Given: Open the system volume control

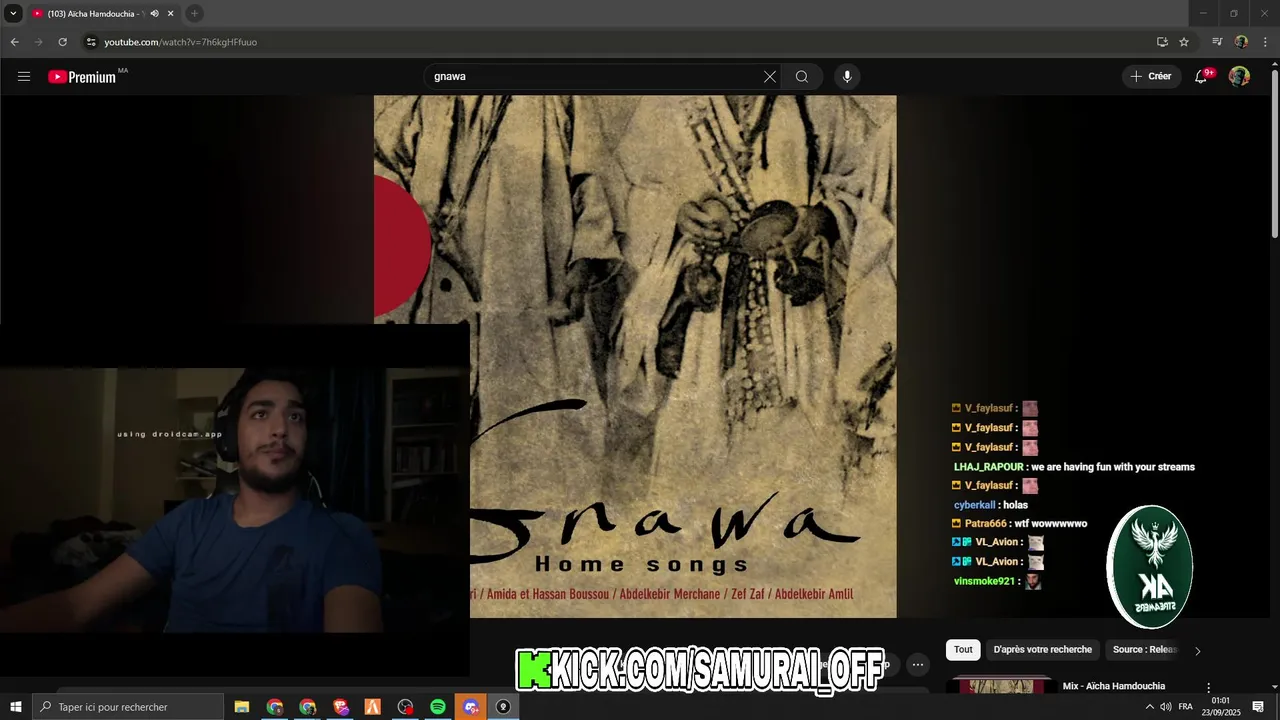Looking at the screenshot, I should [1166, 707].
